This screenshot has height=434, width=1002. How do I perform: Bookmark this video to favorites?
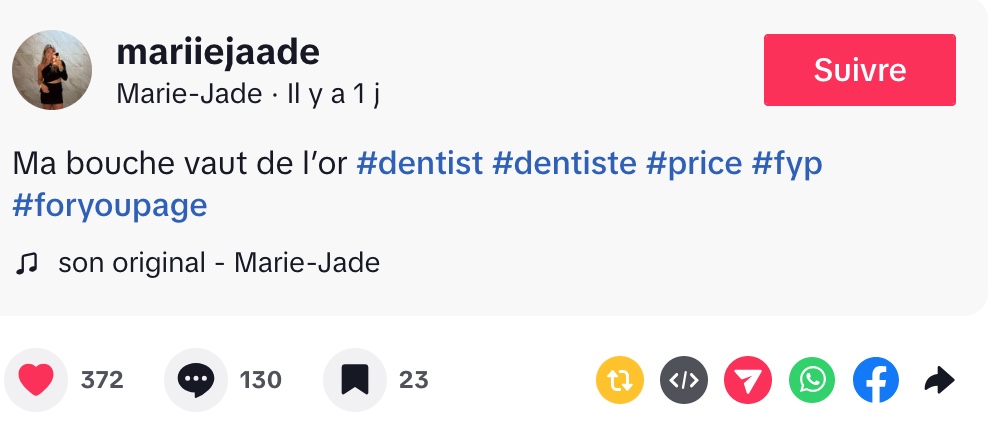coord(355,380)
